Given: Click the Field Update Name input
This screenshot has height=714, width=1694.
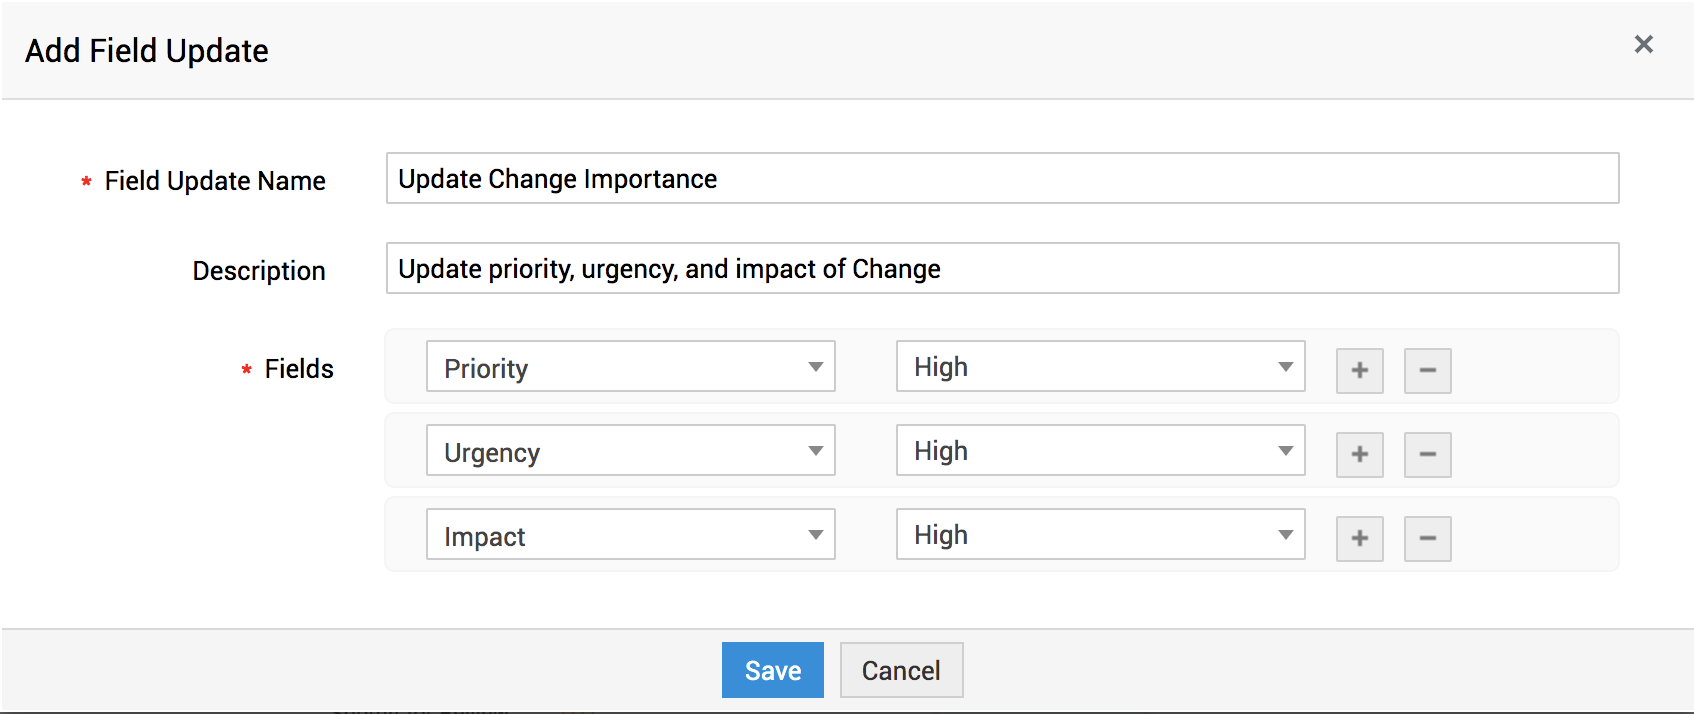Looking at the screenshot, I should click(1002, 179).
